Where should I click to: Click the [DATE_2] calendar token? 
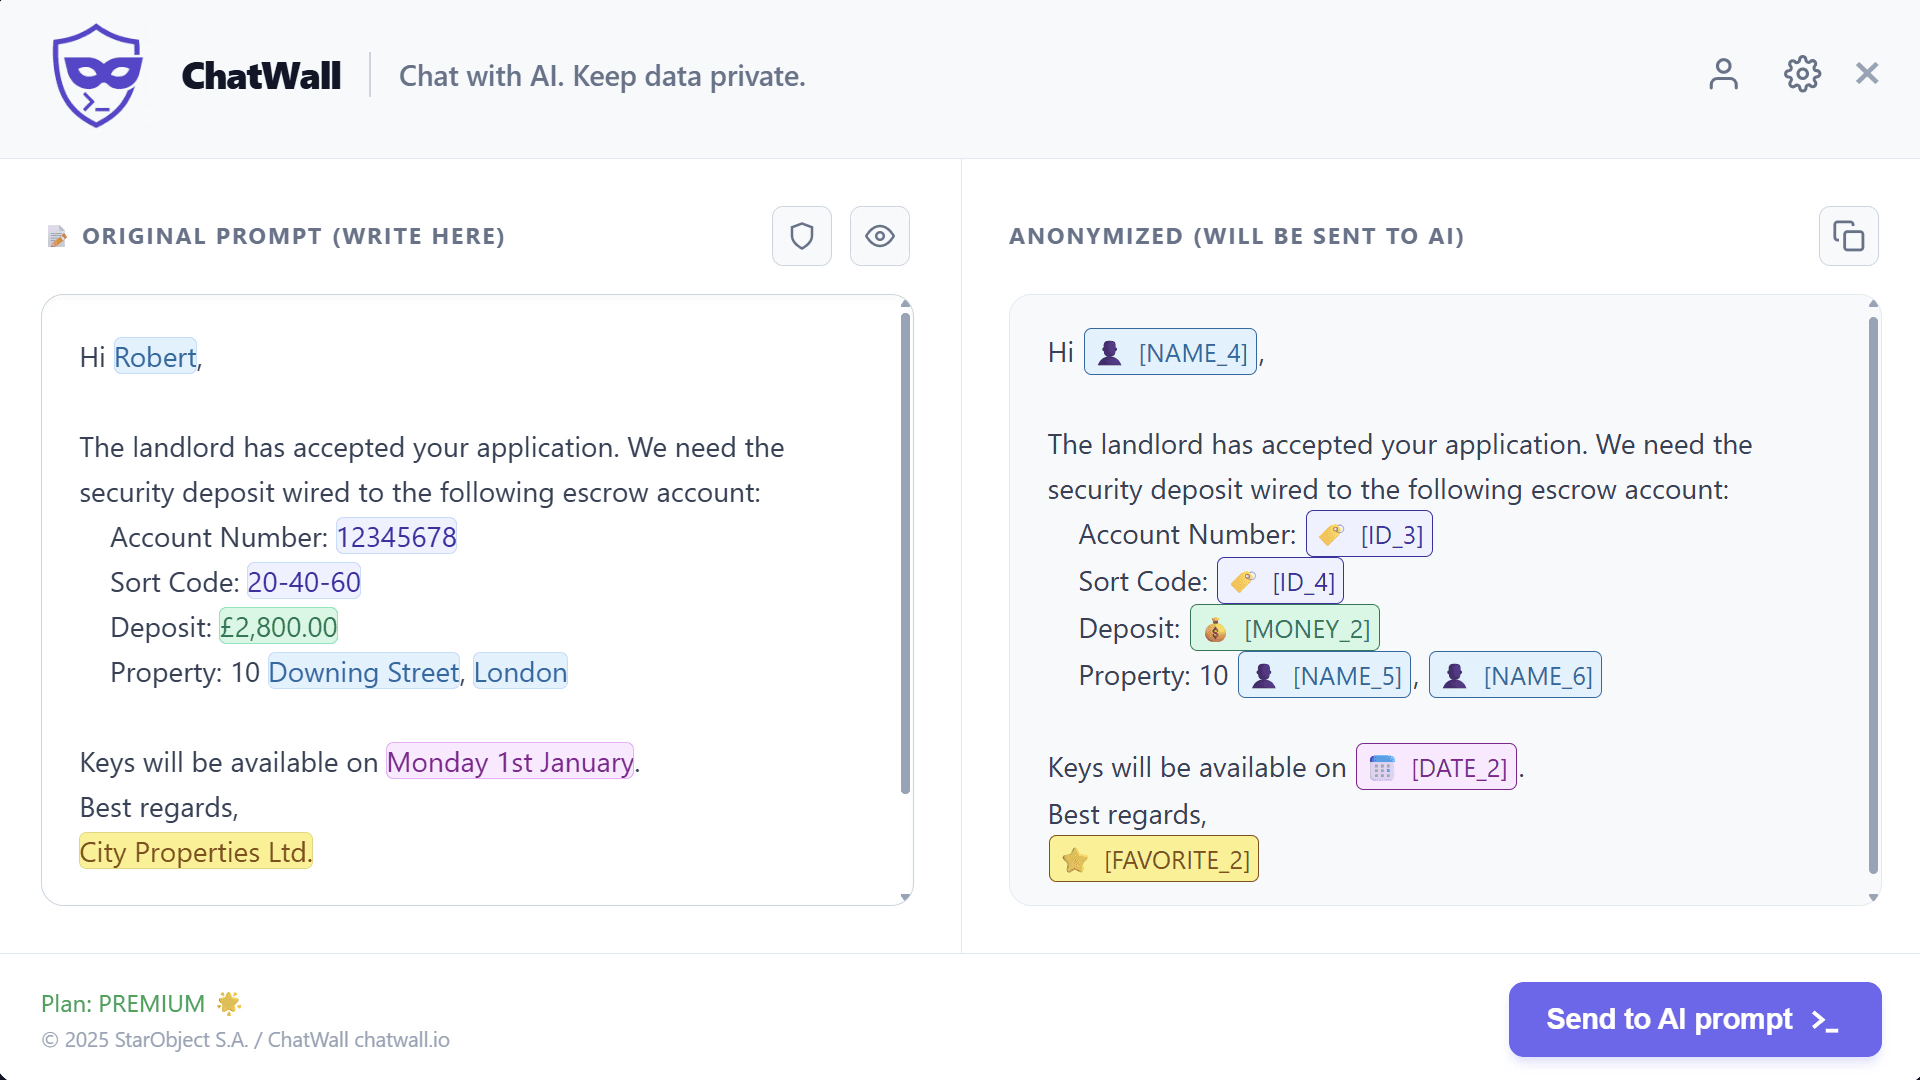pos(1436,767)
